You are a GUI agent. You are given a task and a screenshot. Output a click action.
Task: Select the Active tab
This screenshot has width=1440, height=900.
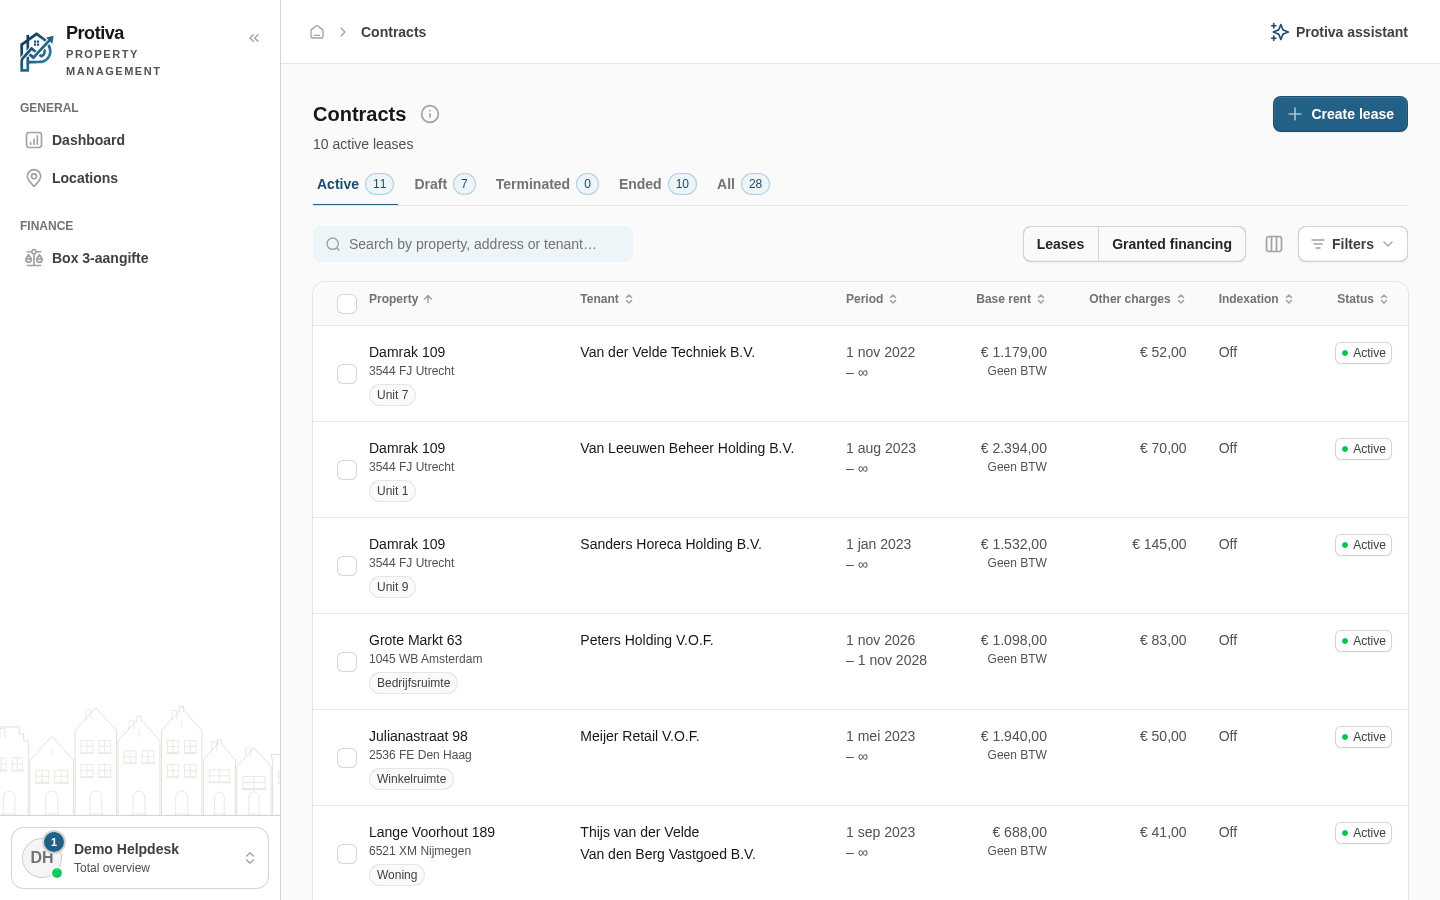[355, 184]
